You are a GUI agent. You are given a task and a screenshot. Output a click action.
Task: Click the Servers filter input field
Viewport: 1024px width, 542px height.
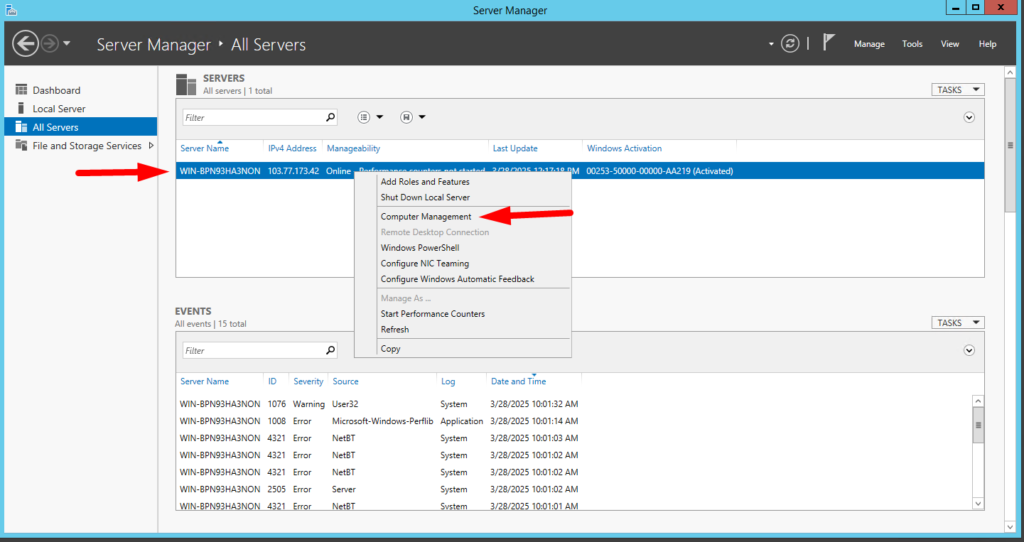pos(253,118)
